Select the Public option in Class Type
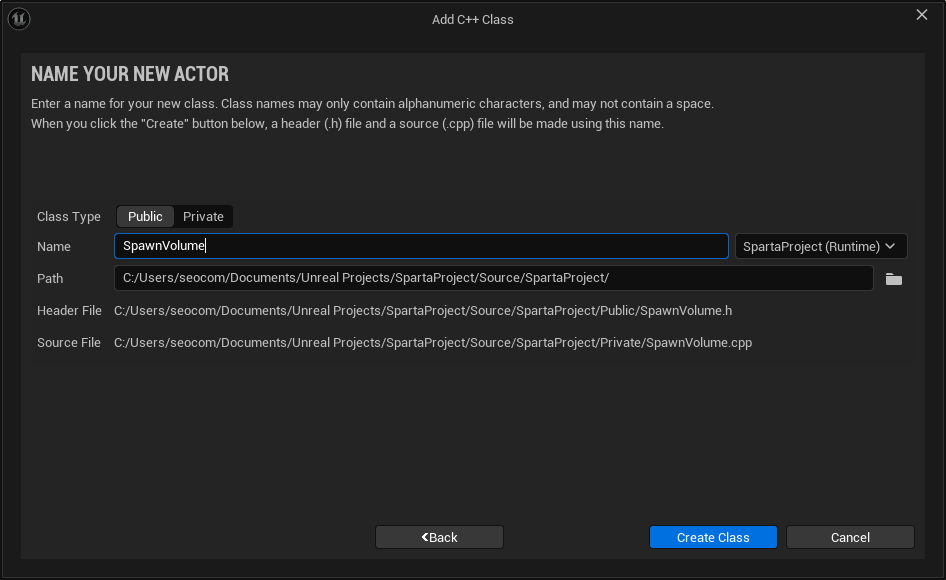Image resolution: width=946 pixels, height=580 pixels. point(144,216)
